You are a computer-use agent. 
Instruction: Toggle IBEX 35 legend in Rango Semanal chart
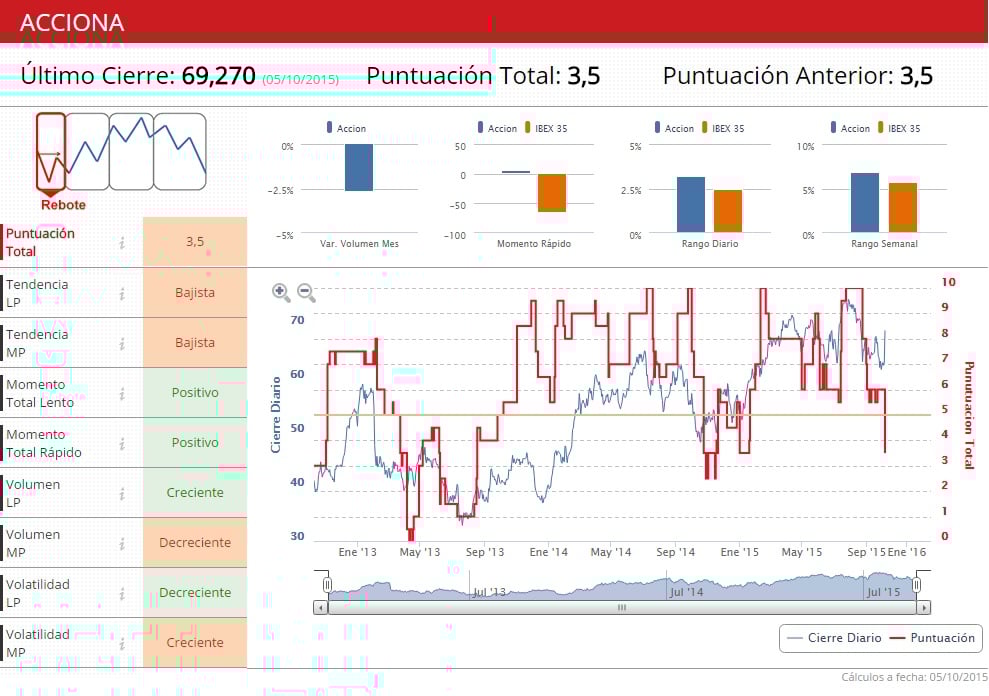(899, 128)
